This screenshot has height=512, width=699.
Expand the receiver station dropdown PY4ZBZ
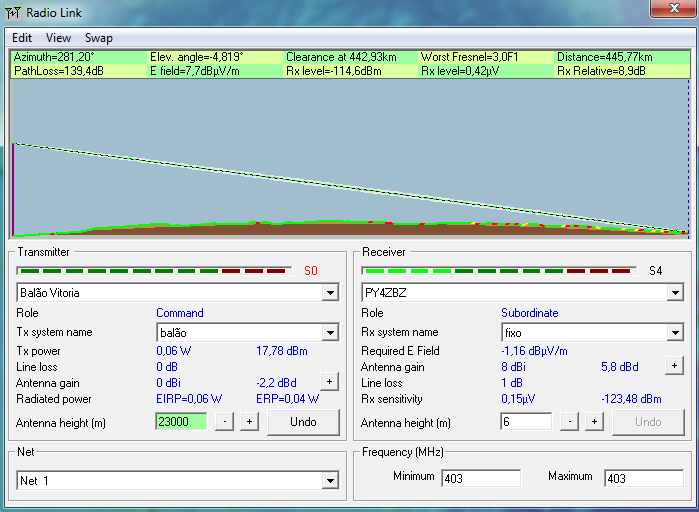click(x=674, y=293)
